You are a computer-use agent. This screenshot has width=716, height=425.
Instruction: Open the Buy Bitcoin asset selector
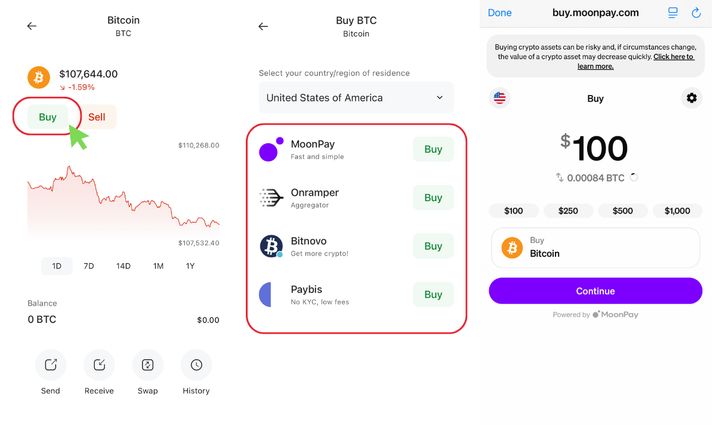tap(595, 247)
